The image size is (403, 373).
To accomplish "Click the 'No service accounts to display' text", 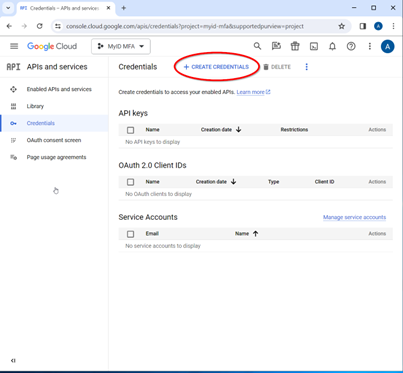I will (163, 246).
